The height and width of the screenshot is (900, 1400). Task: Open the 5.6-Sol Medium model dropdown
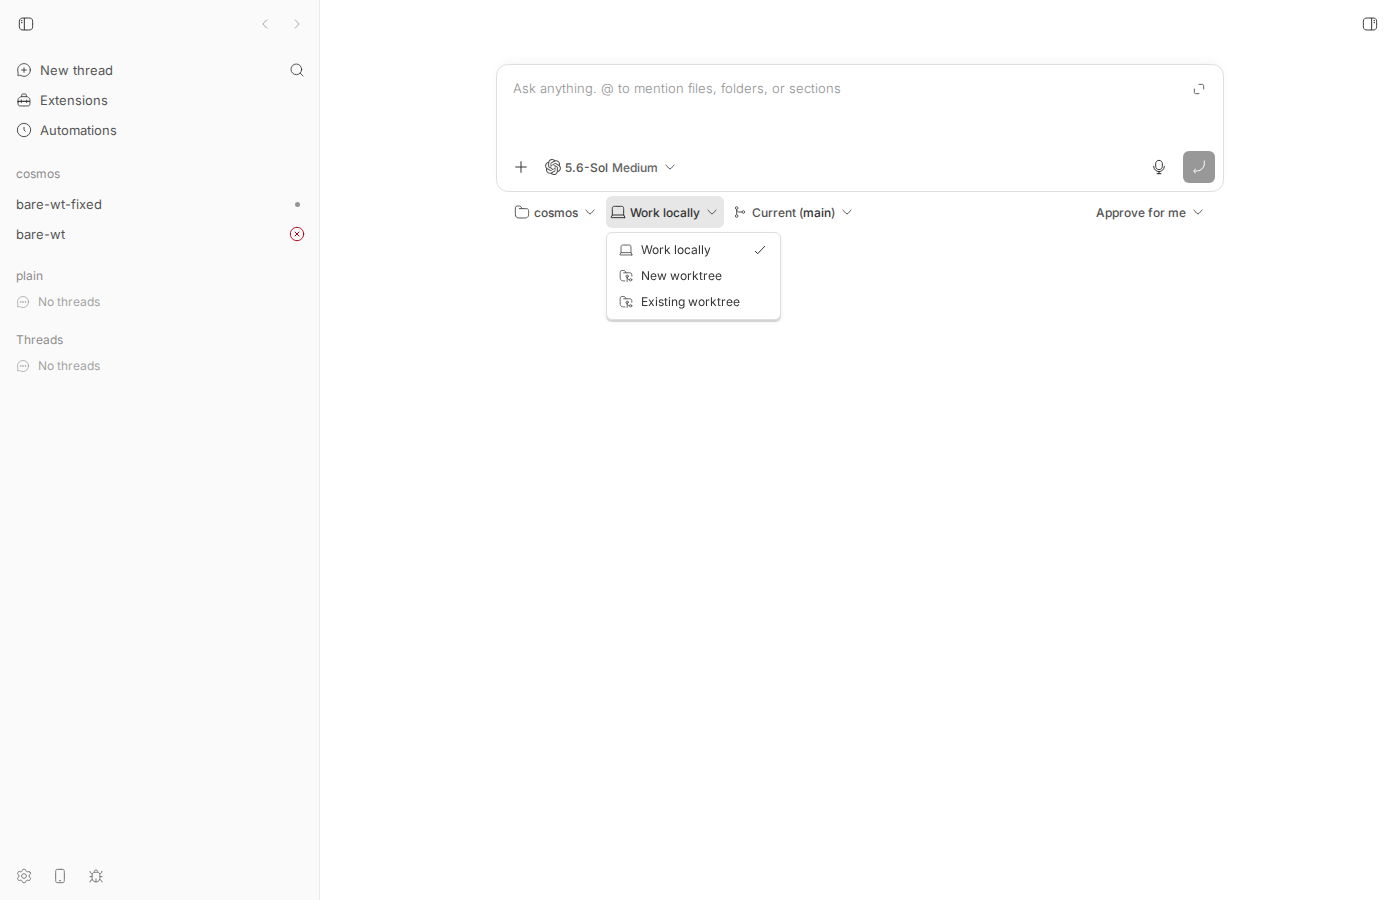point(610,167)
